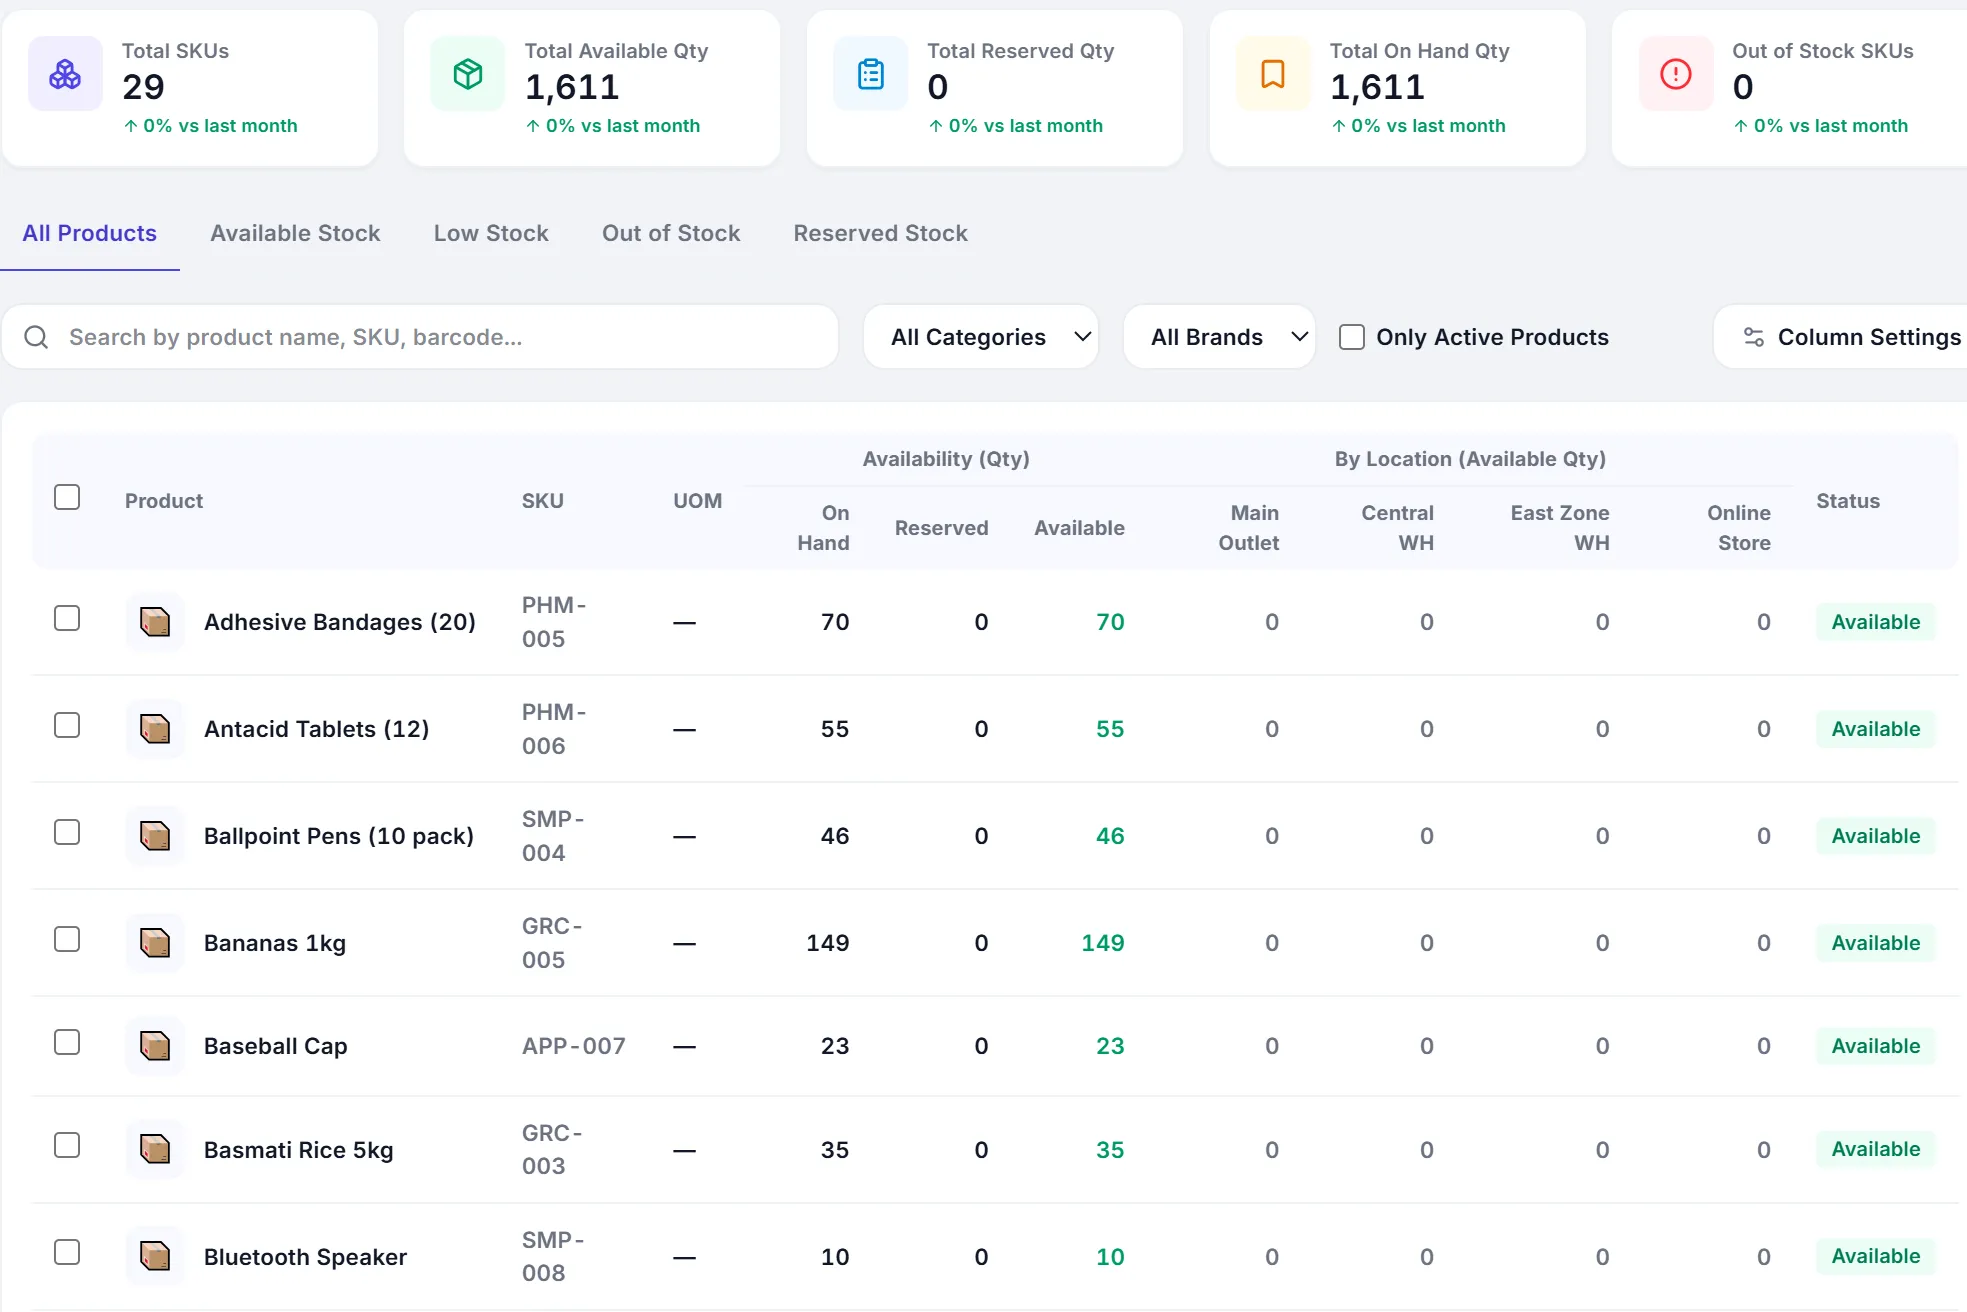Select the Bluetooth Speaker row checkbox
Viewport: 1967px width, 1312px height.
67,1252
